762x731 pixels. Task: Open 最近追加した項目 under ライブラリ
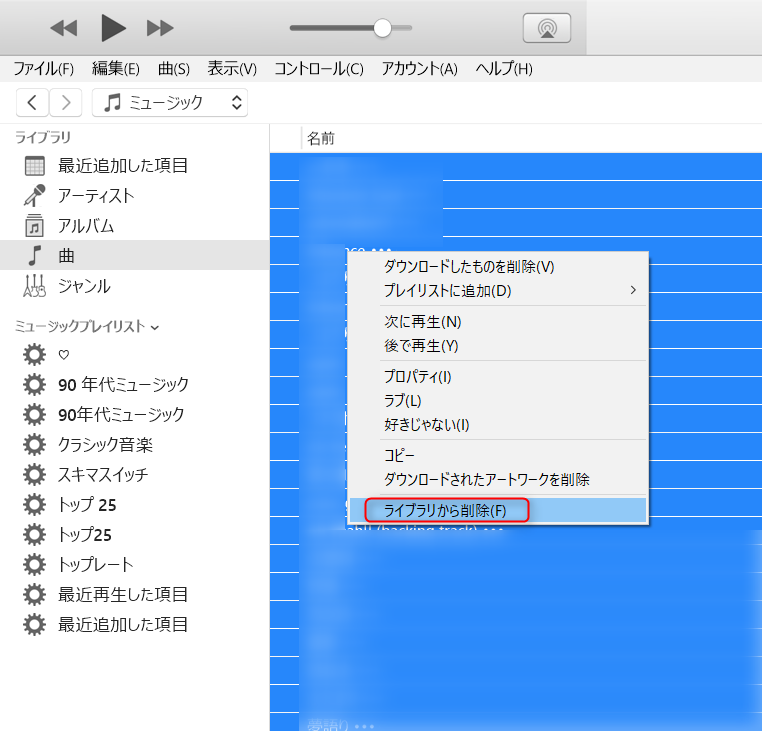[x=122, y=166]
